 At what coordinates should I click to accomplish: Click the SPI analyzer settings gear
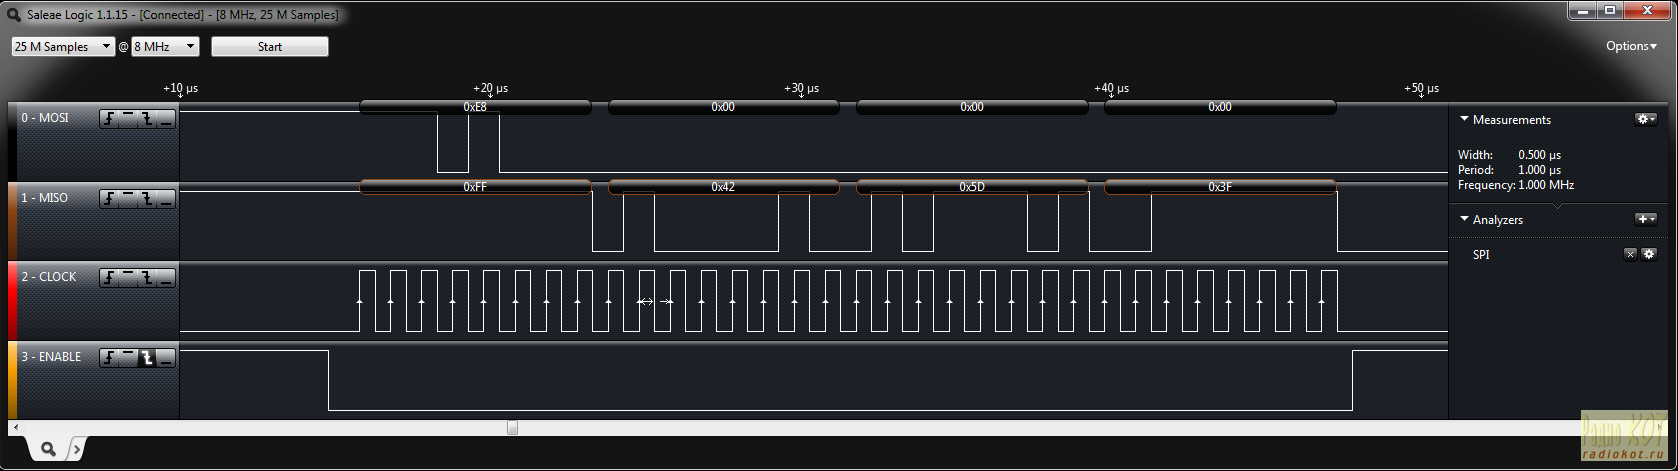pos(1649,255)
